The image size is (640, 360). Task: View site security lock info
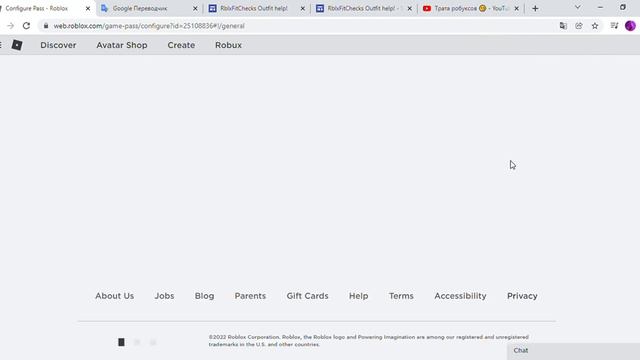(46, 26)
